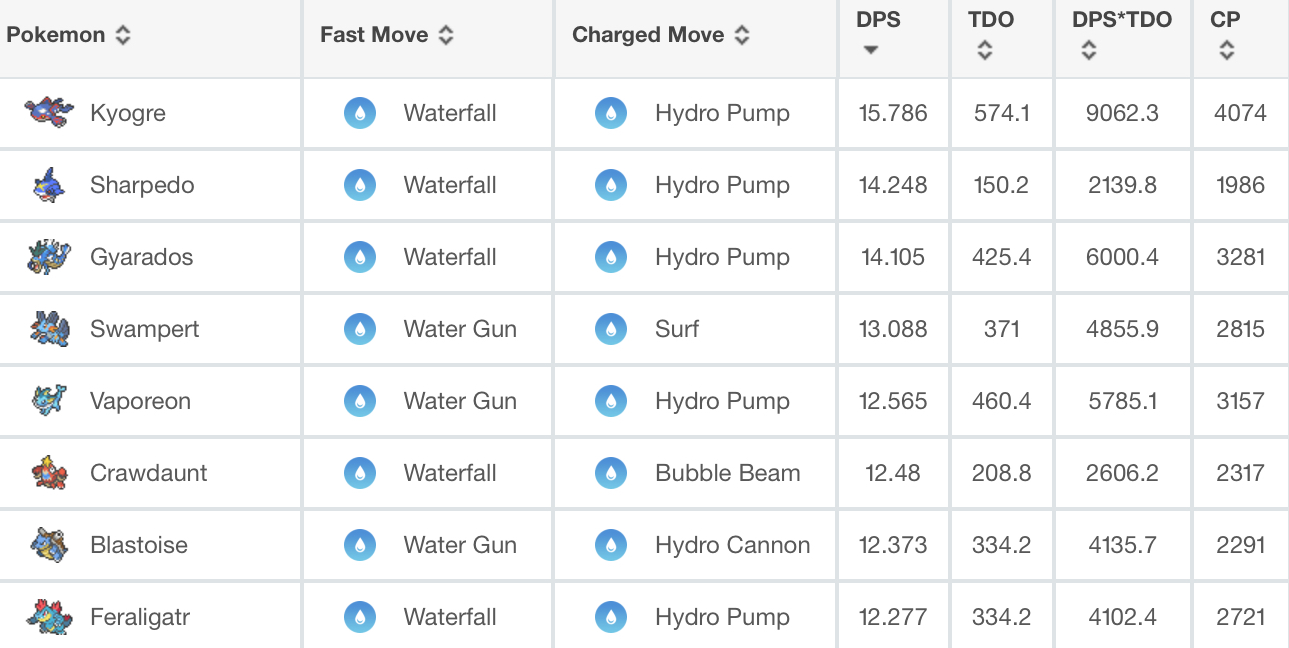Click Kyogre's 4074 CP cell

point(1240,113)
